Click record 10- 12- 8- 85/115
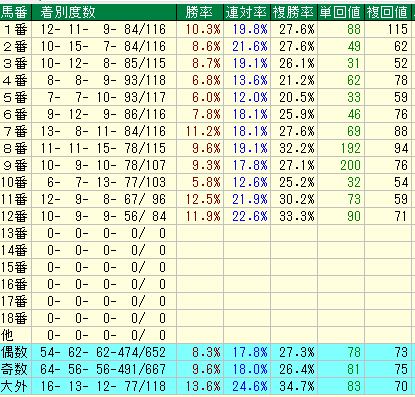This screenshot has height=397, width=415. click(103, 64)
